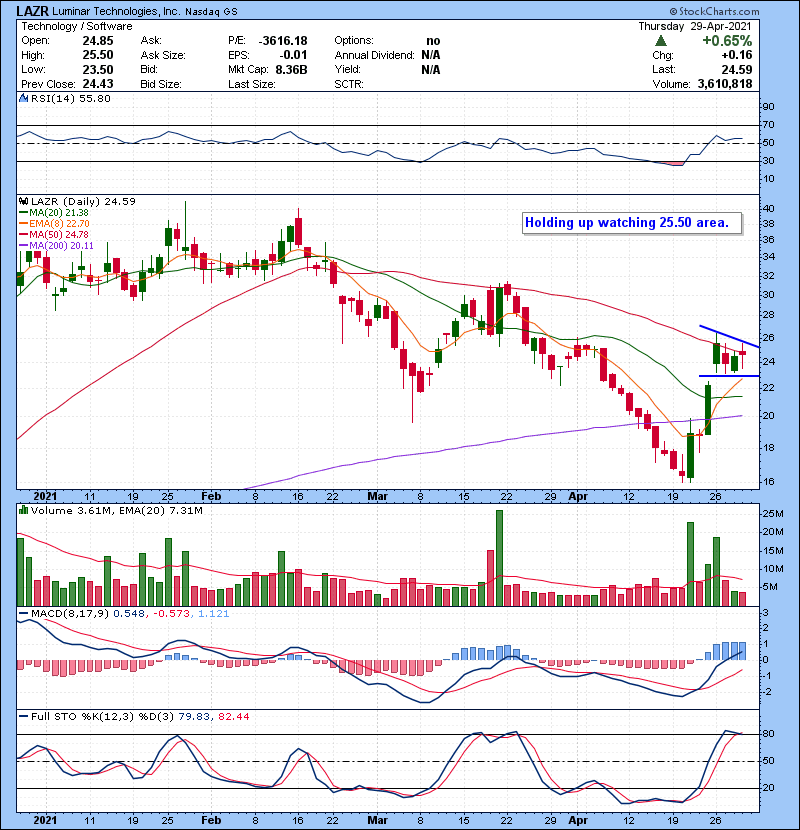Click the stochastic %D value 82.44
This screenshot has height=830, width=800.
click(233, 717)
